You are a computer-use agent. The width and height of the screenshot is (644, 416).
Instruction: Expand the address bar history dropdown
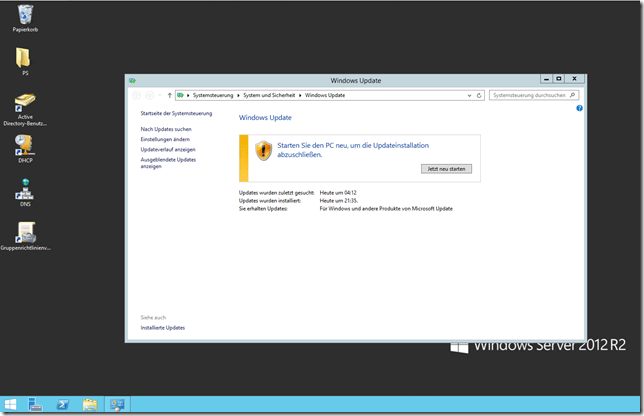click(x=470, y=96)
